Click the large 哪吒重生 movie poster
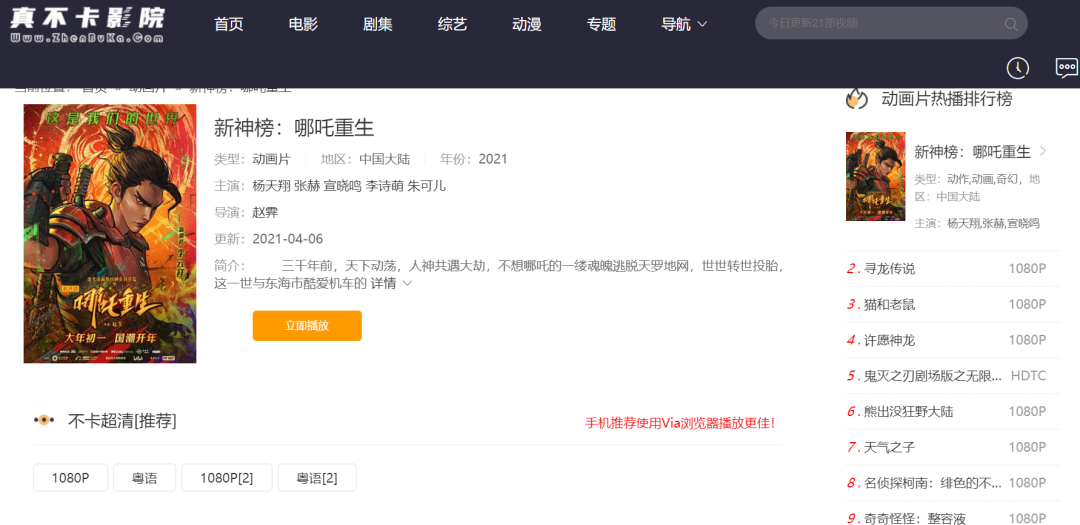 (110, 234)
